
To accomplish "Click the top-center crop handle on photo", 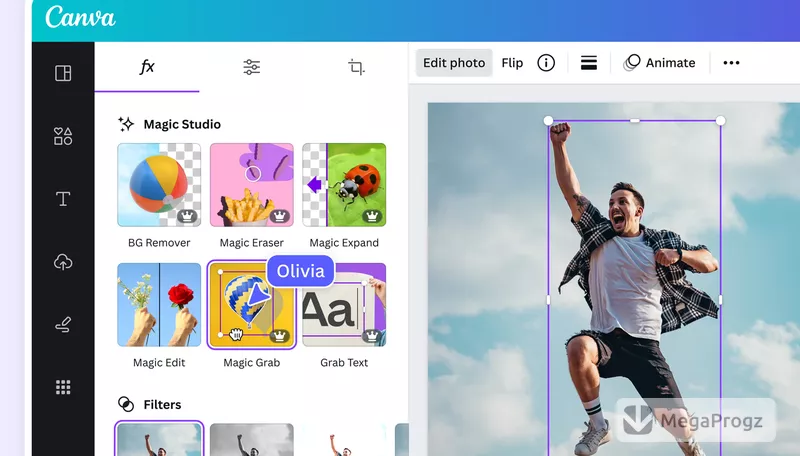I will point(635,120).
